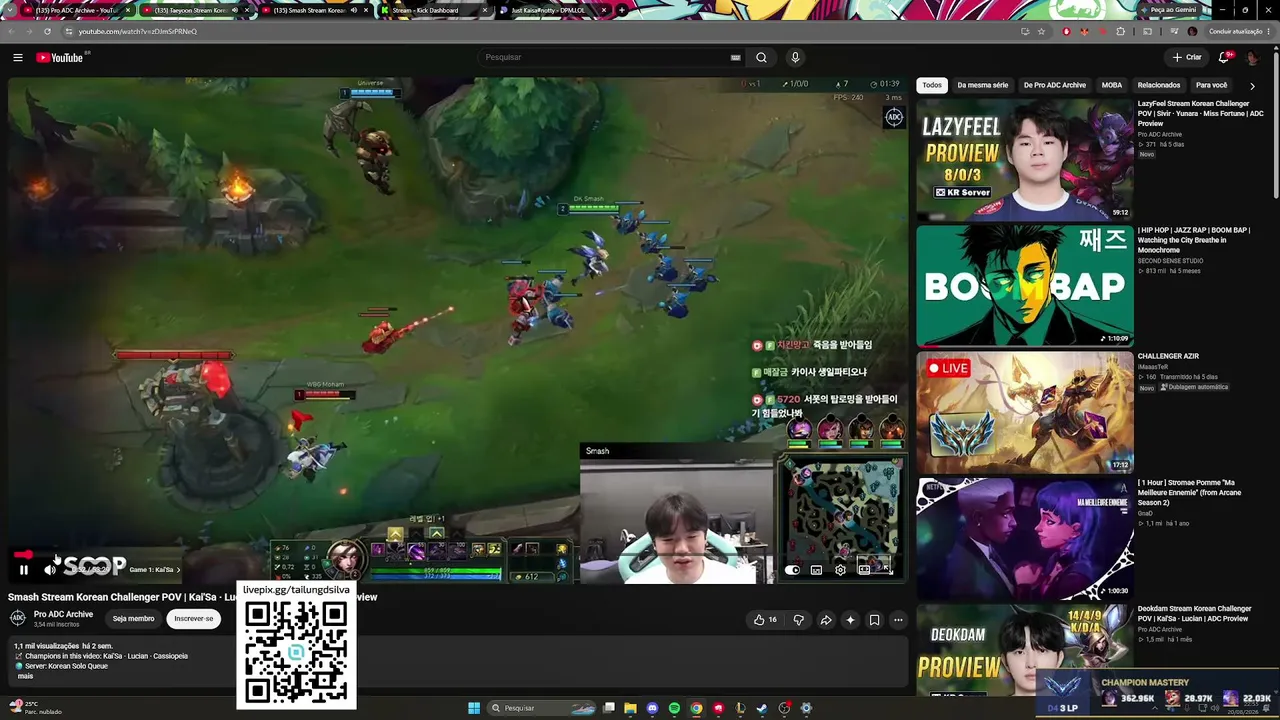Select the Todos filter chip
Image resolution: width=1280 pixels, height=720 pixels.
tap(932, 85)
